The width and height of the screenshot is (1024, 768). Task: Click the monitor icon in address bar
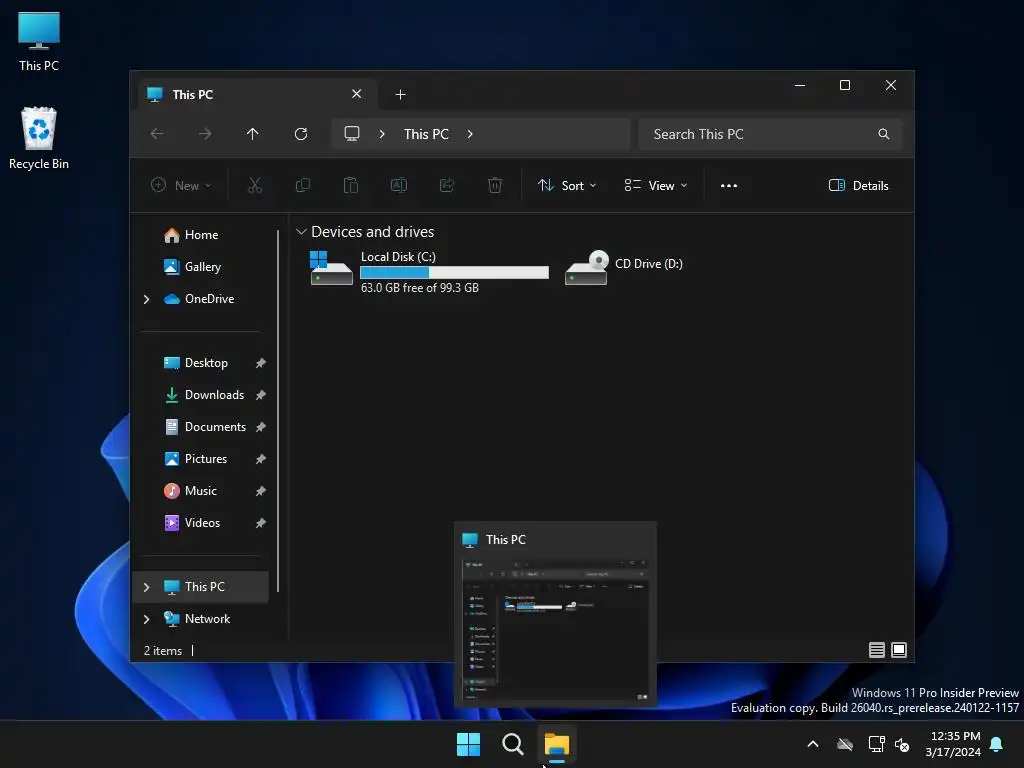(352, 134)
